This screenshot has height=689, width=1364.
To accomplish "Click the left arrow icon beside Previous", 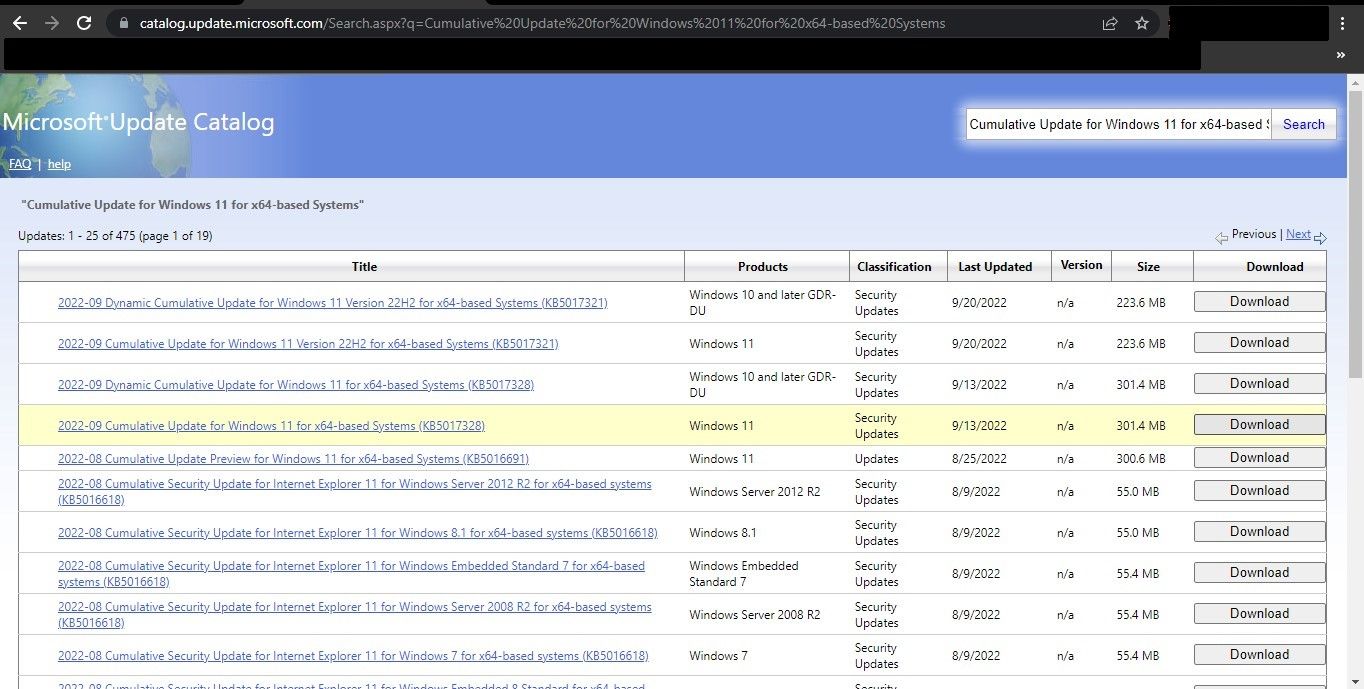I will 1221,238.
